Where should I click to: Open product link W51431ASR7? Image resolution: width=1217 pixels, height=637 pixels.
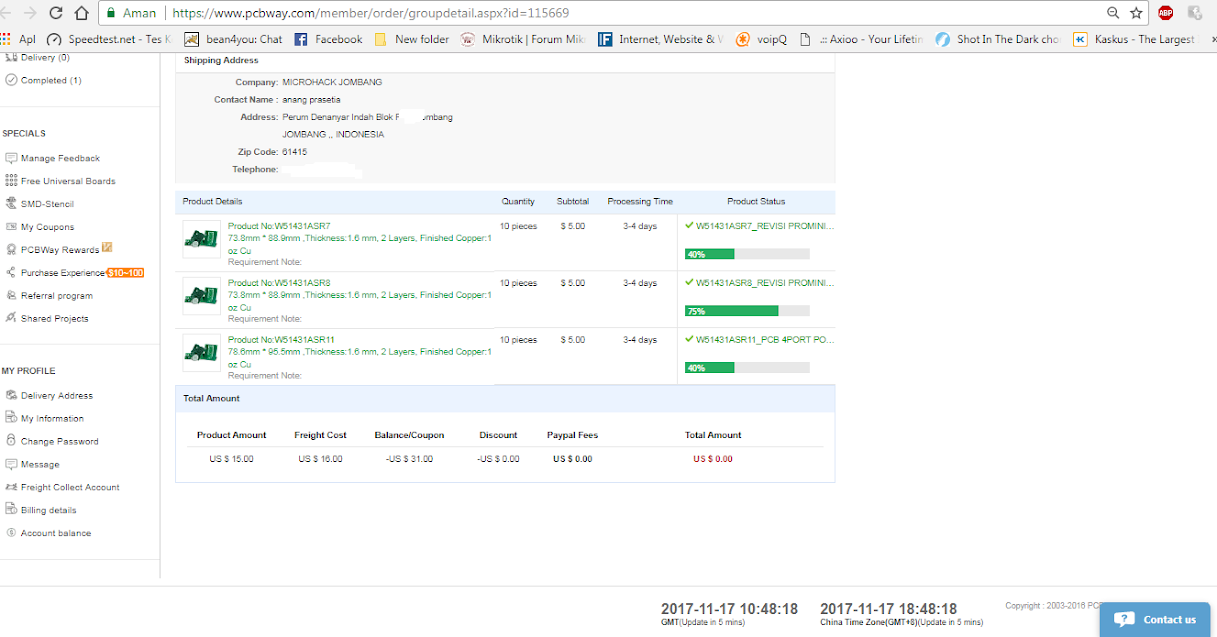click(279, 226)
